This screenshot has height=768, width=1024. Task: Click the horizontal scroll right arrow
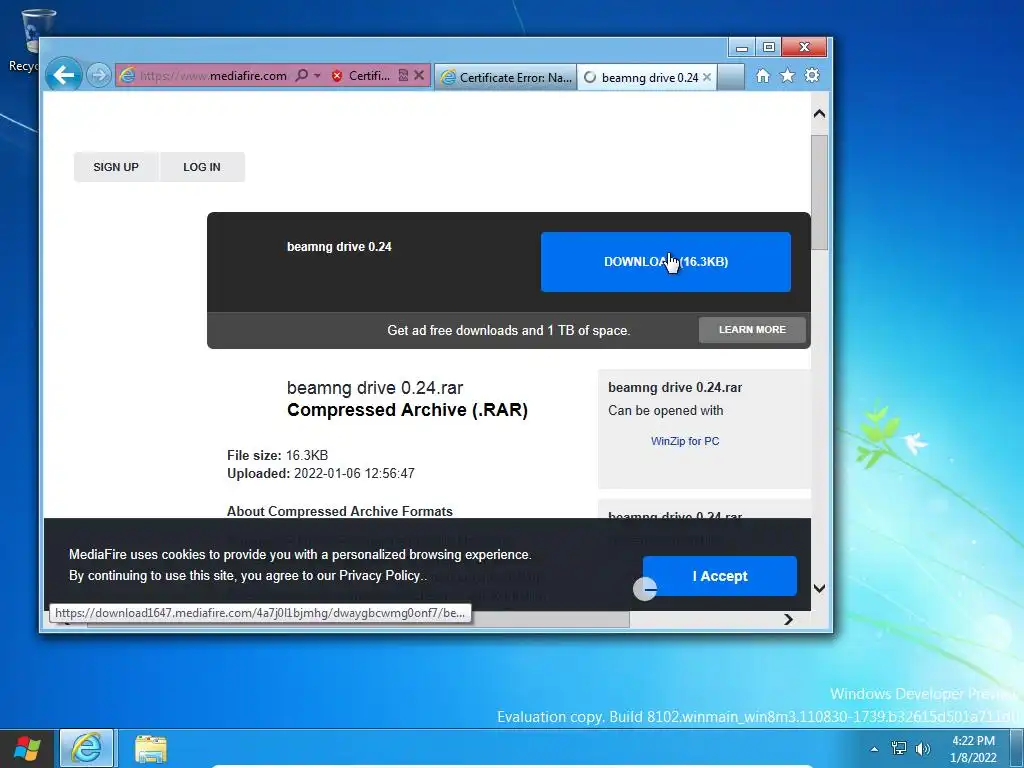click(x=788, y=619)
